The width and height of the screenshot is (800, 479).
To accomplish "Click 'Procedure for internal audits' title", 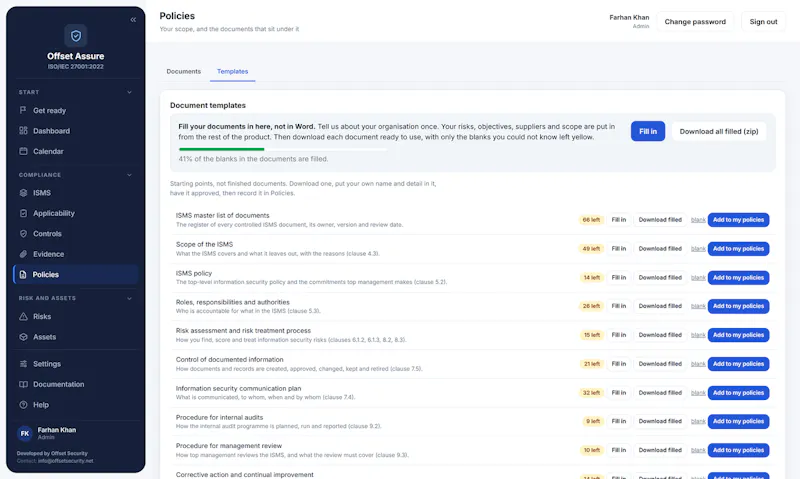I will pyautogui.click(x=219, y=417).
